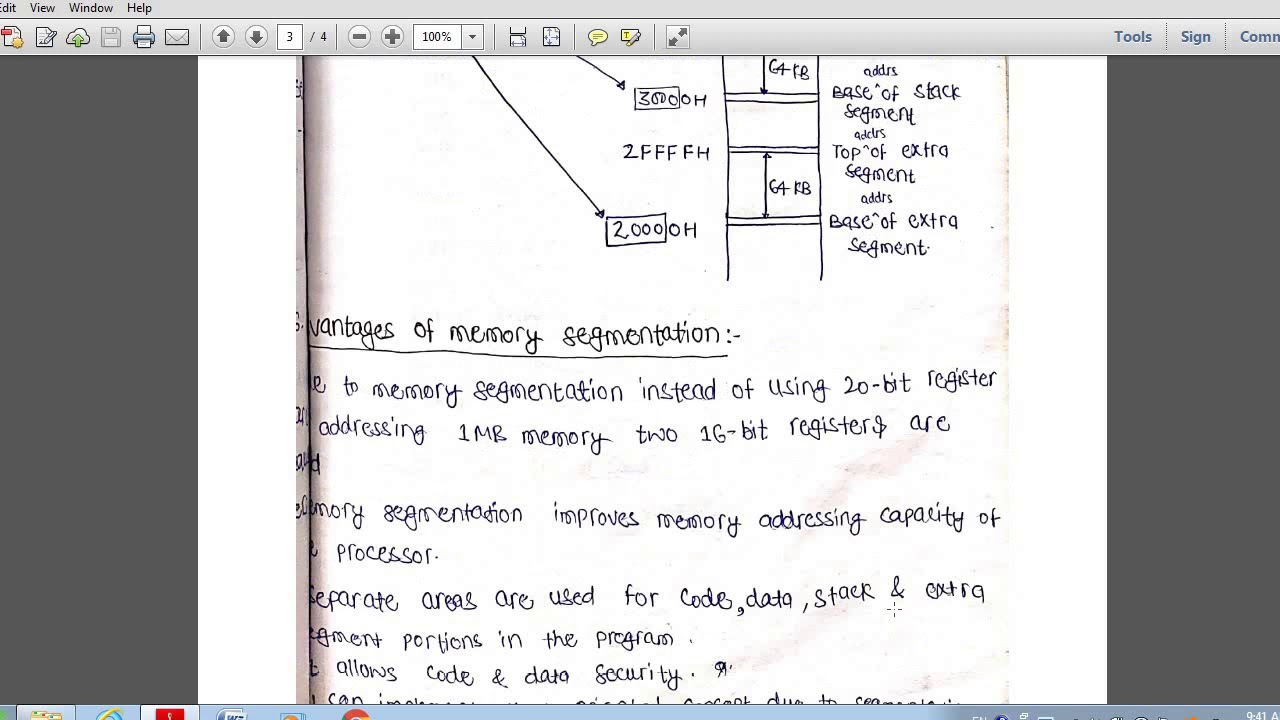
Task: Open the Comment pane
Action: pos(1259,37)
